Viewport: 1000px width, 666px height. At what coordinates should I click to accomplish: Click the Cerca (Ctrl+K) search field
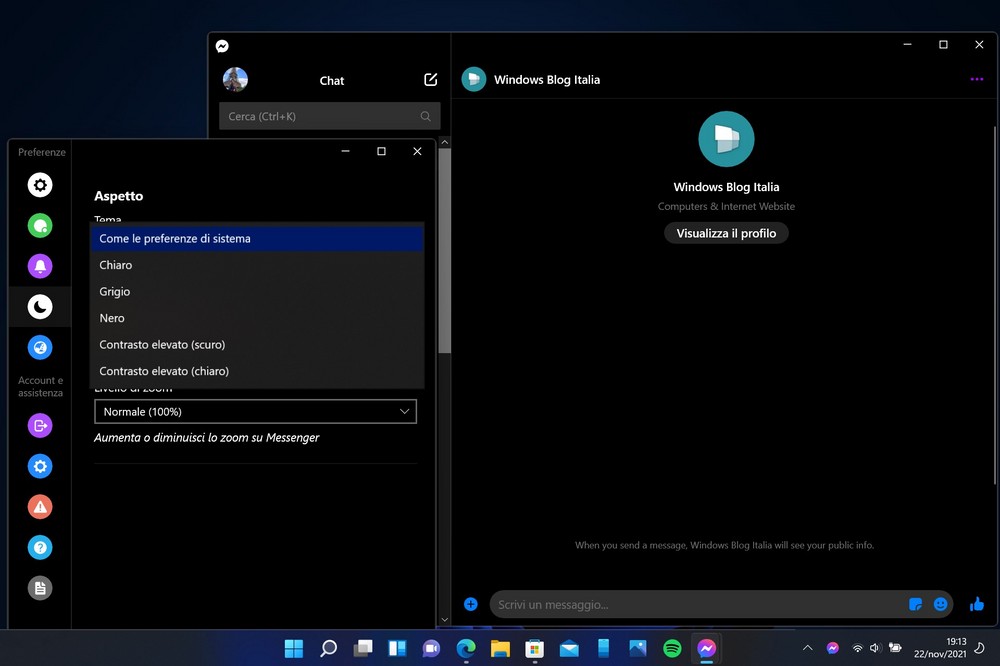pyautogui.click(x=322, y=116)
